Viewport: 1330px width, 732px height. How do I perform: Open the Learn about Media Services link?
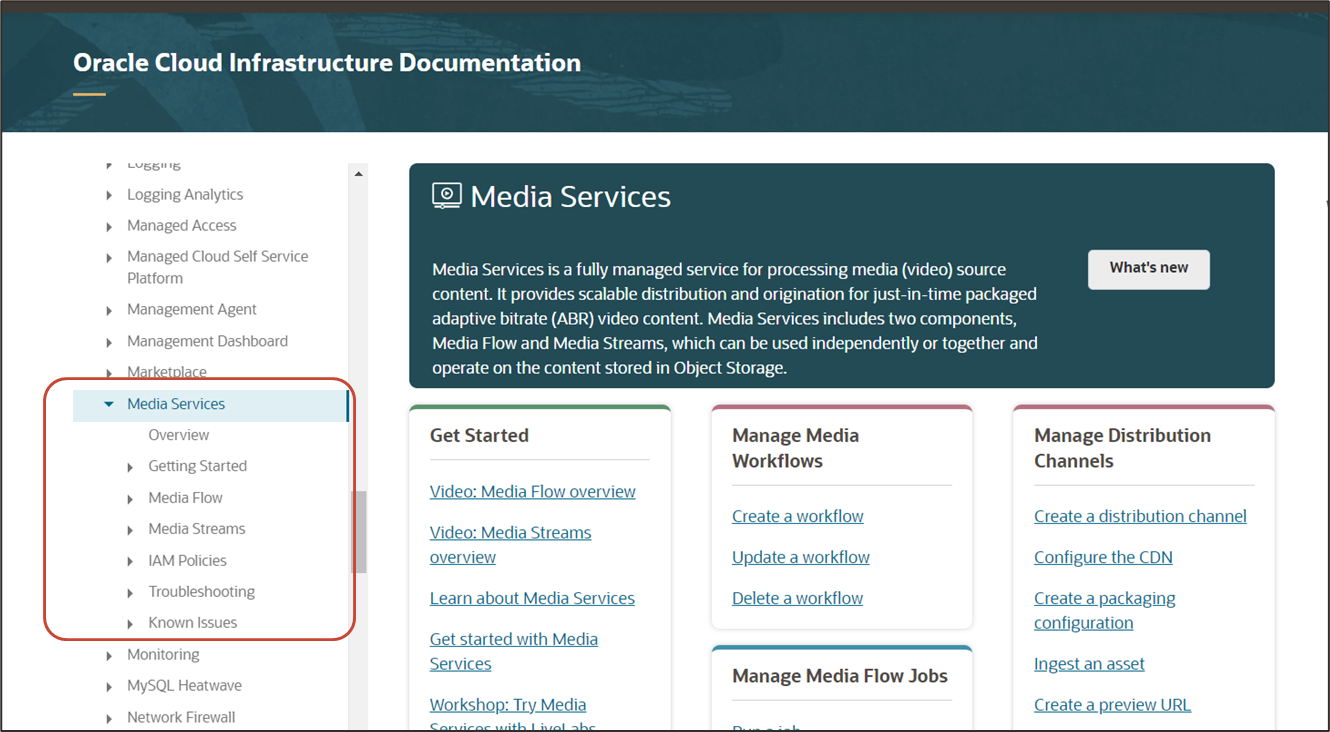point(532,597)
